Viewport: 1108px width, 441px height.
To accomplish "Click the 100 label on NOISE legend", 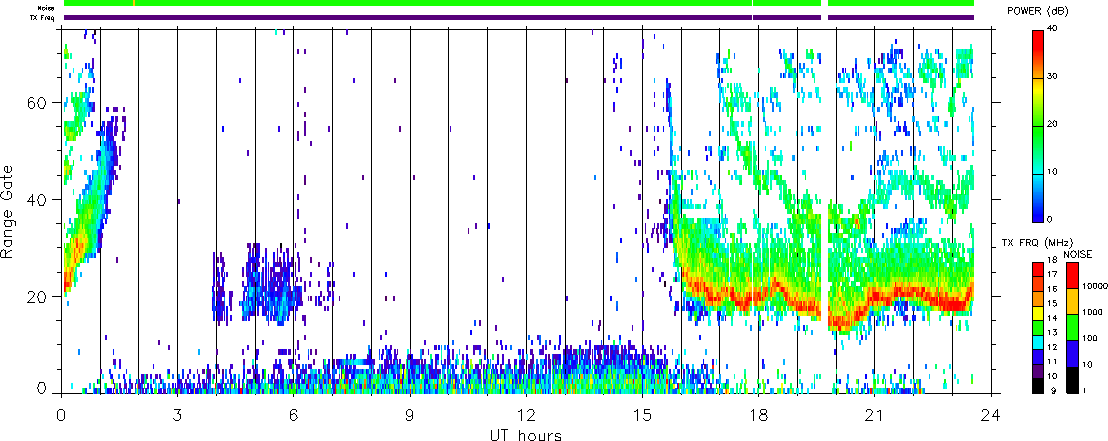I will coord(1088,341).
